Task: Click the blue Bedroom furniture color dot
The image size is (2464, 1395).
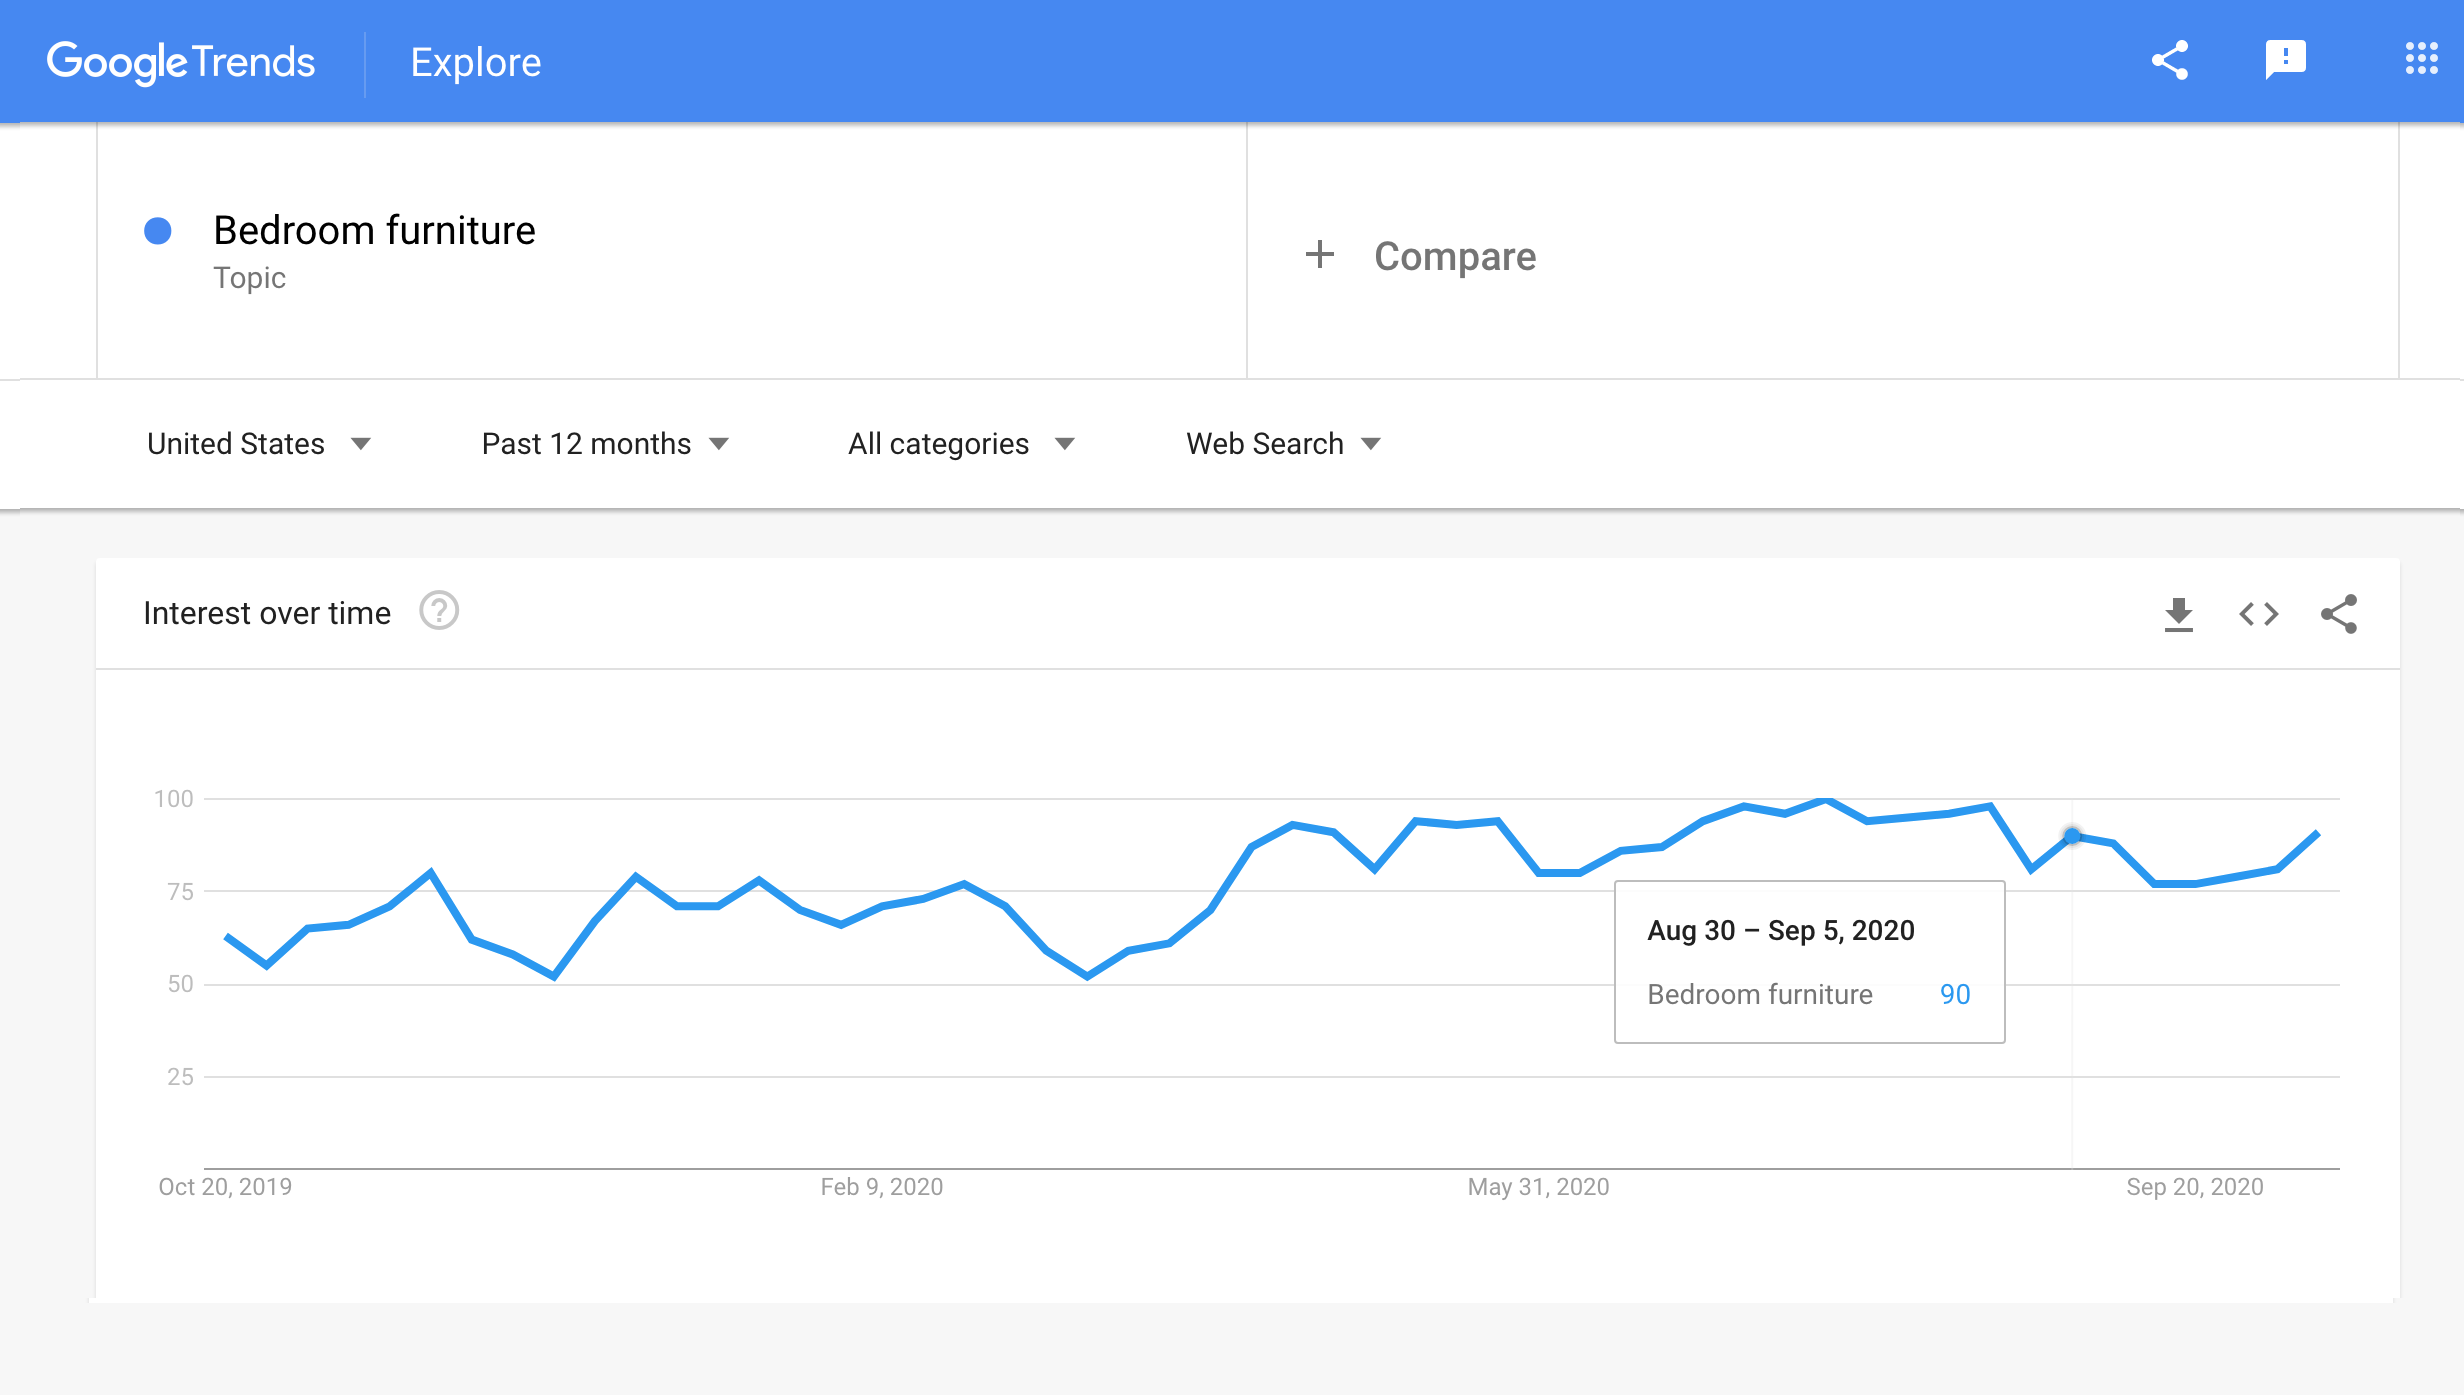Action: click(158, 231)
